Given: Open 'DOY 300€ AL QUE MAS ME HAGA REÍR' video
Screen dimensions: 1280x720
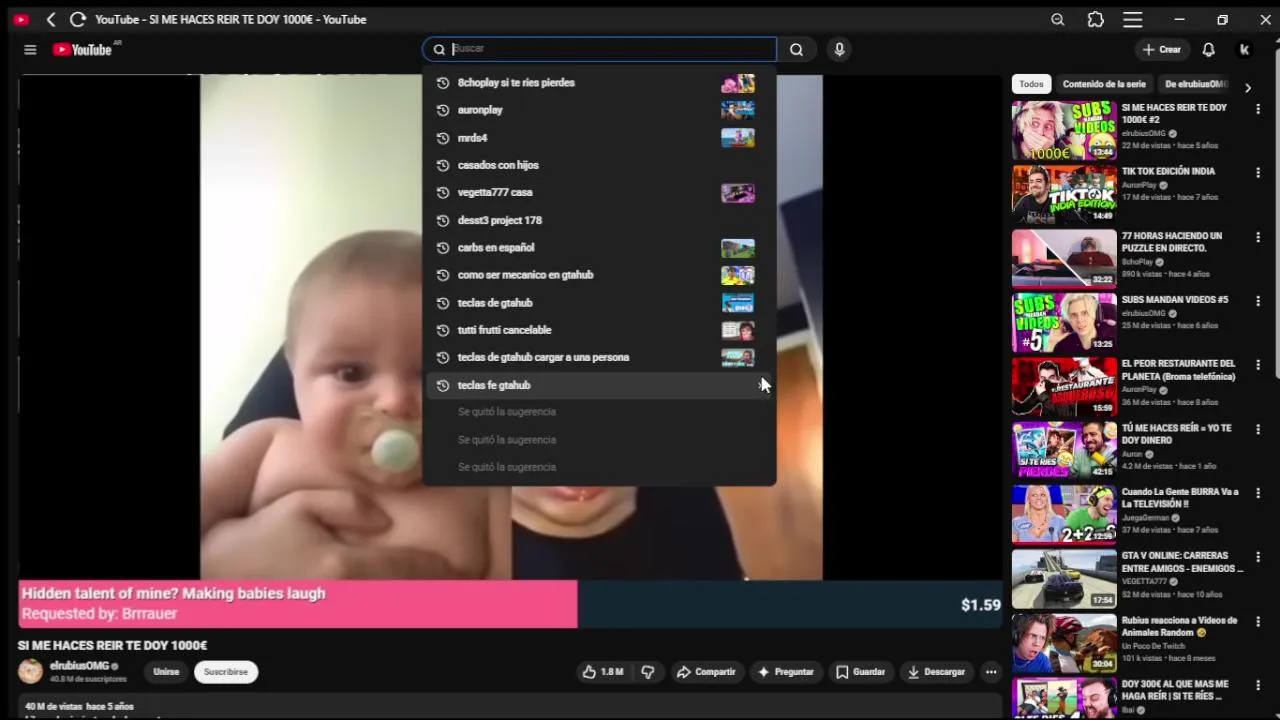Looking at the screenshot, I should tap(1175, 690).
